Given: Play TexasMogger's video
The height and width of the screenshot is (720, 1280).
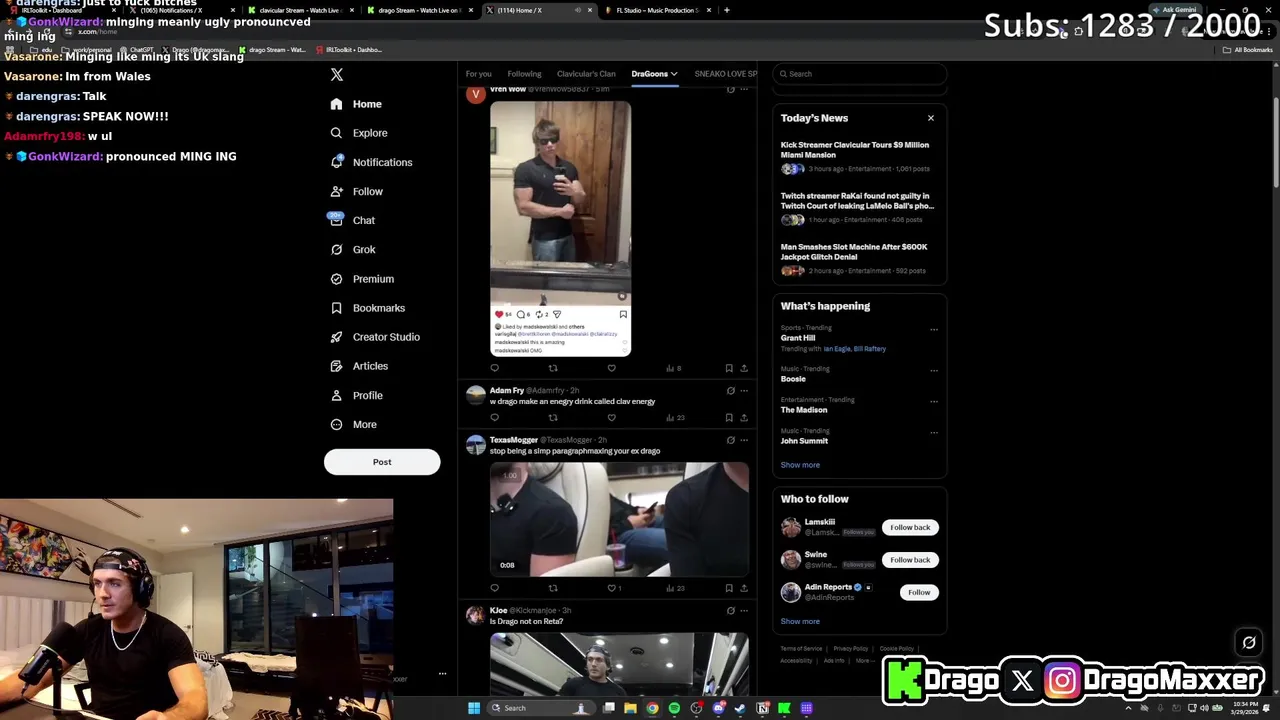Looking at the screenshot, I should tap(619, 519).
